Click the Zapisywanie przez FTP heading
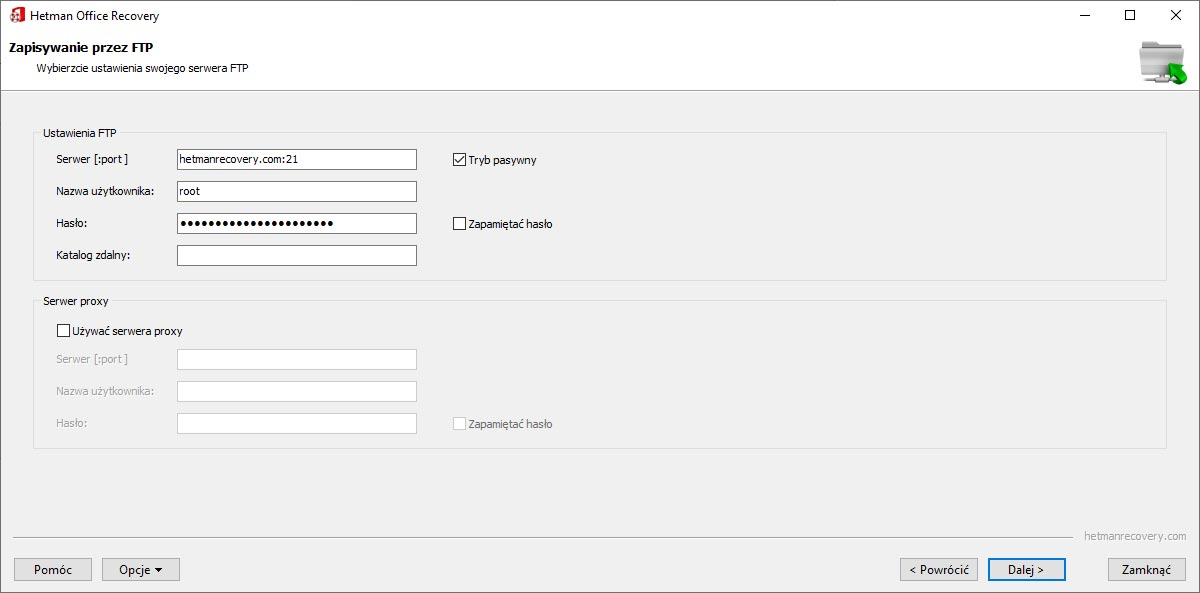This screenshot has width=1200, height=593. tap(81, 47)
